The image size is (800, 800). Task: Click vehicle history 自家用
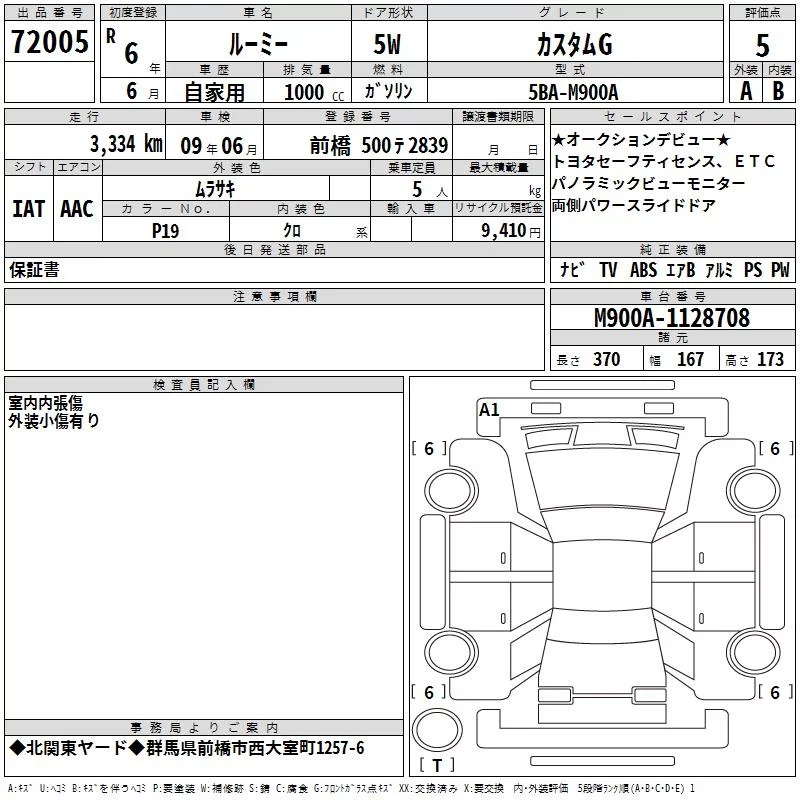pos(214,92)
